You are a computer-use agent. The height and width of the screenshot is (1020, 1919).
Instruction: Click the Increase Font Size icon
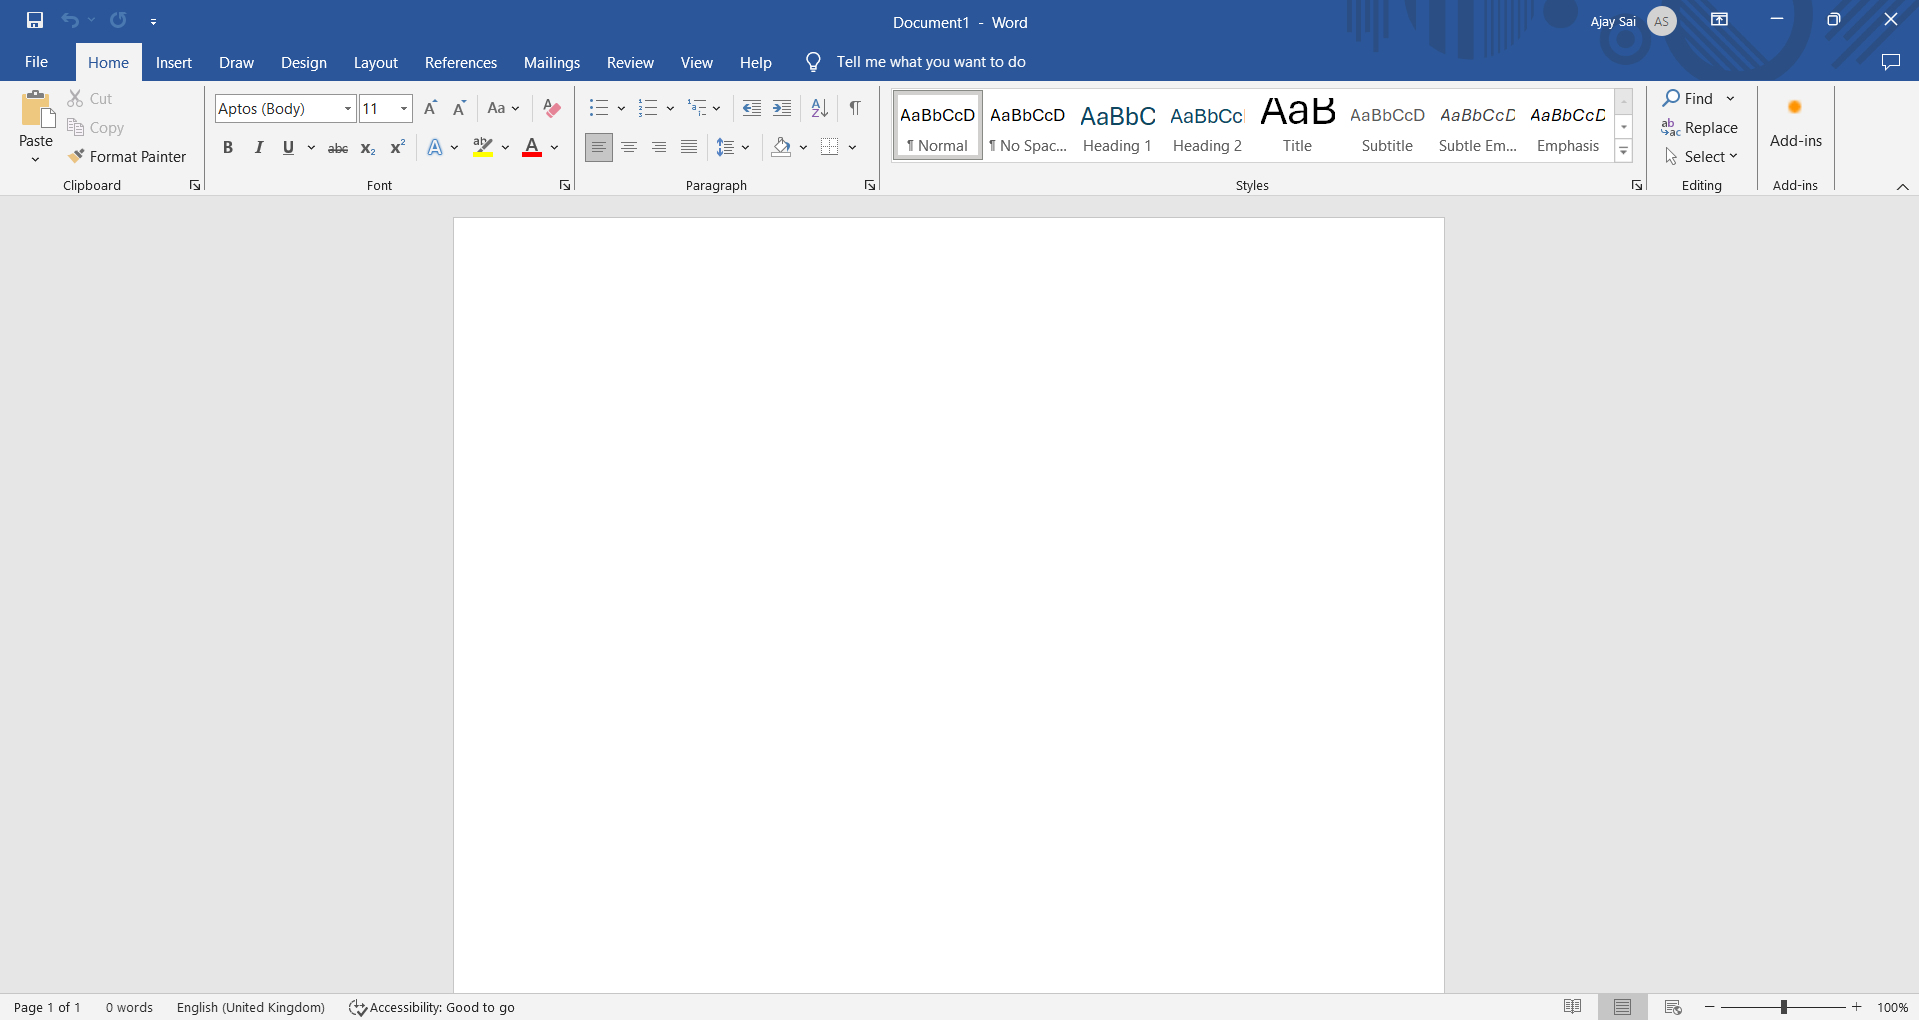430,108
